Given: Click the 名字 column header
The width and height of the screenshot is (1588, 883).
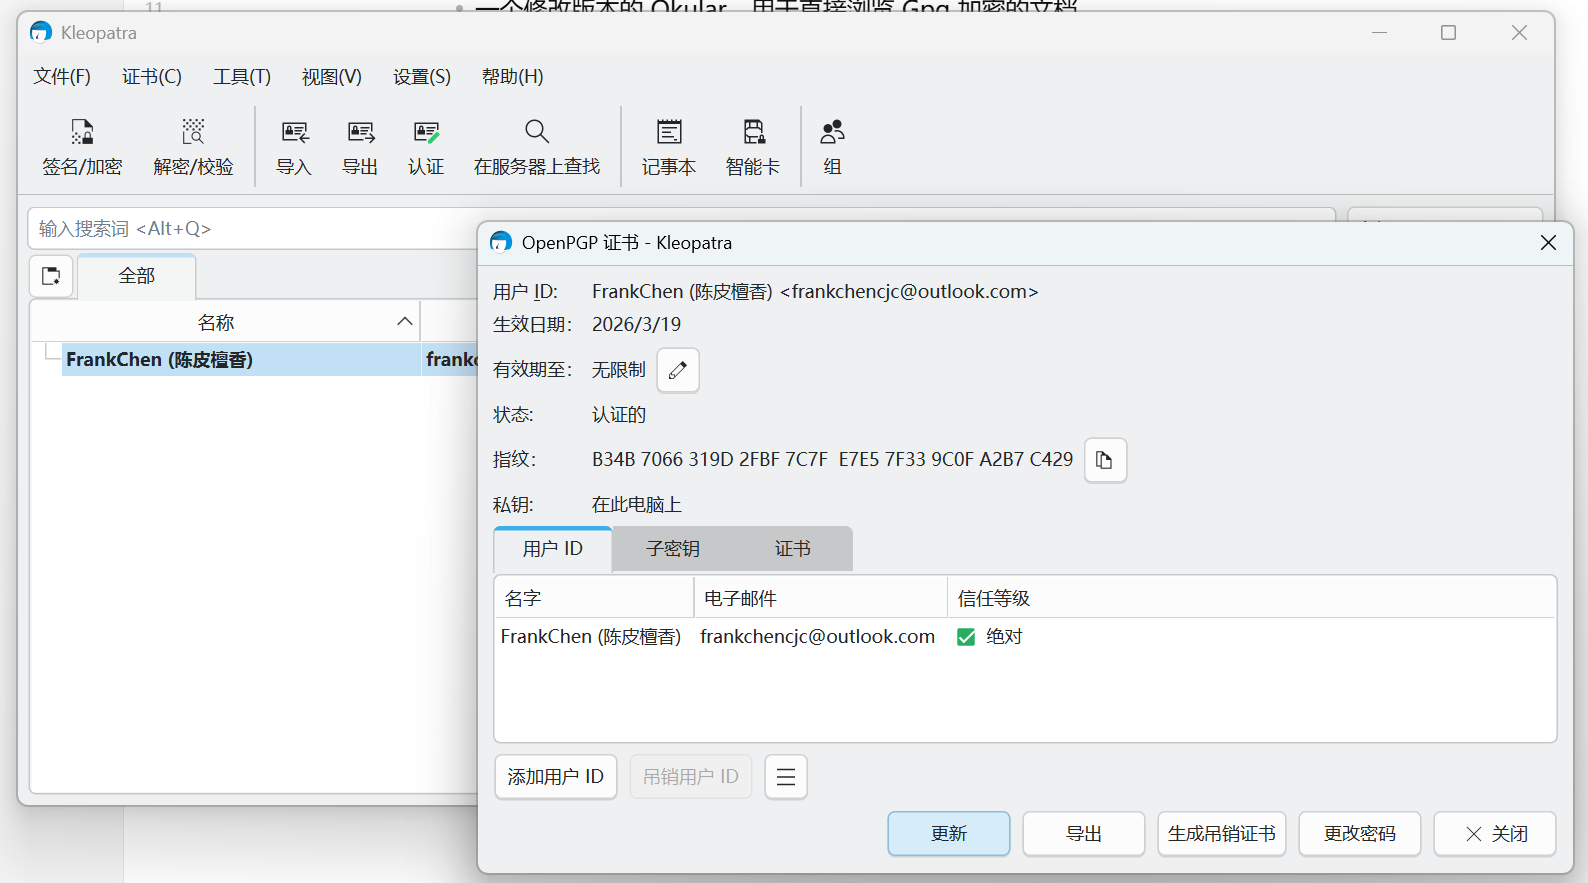Looking at the screenshot, I should [594, 598].
